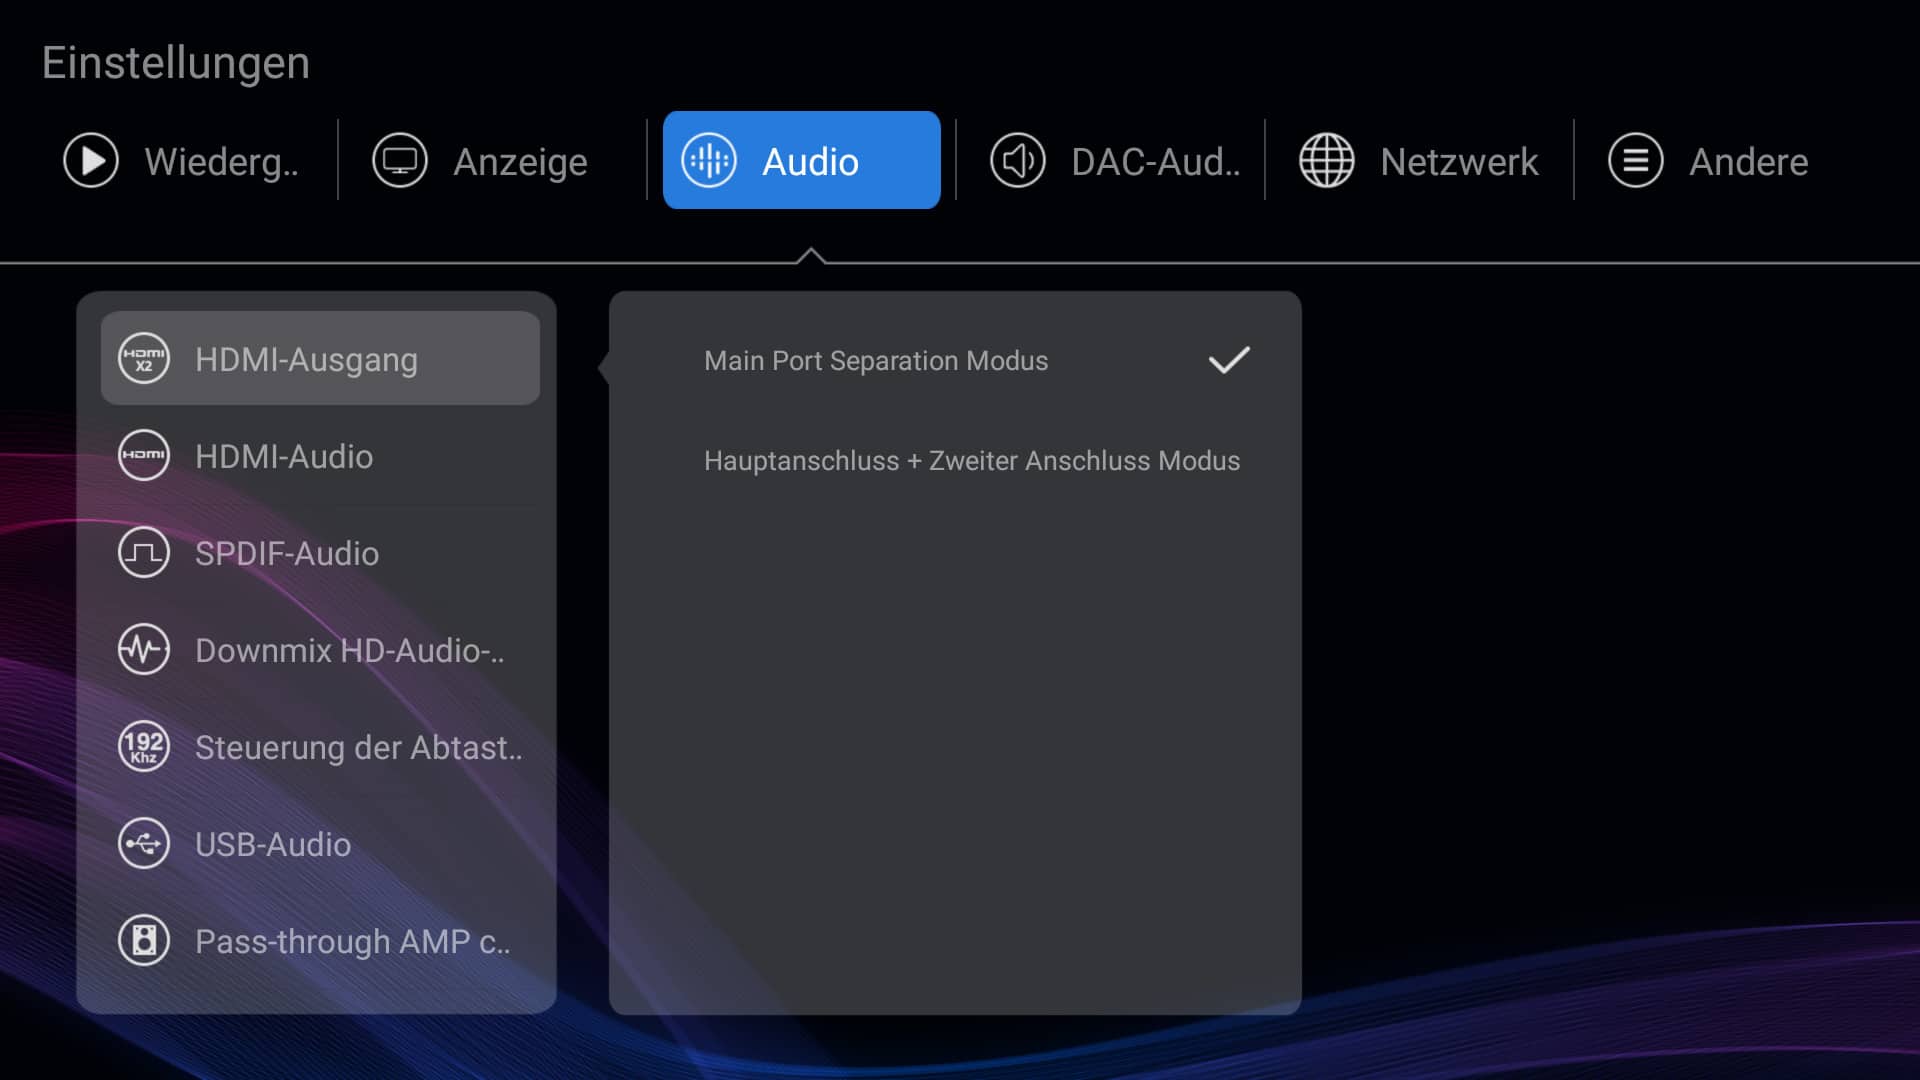
Task: Select Main Port Separation Modus option
Action: point(876,361)
